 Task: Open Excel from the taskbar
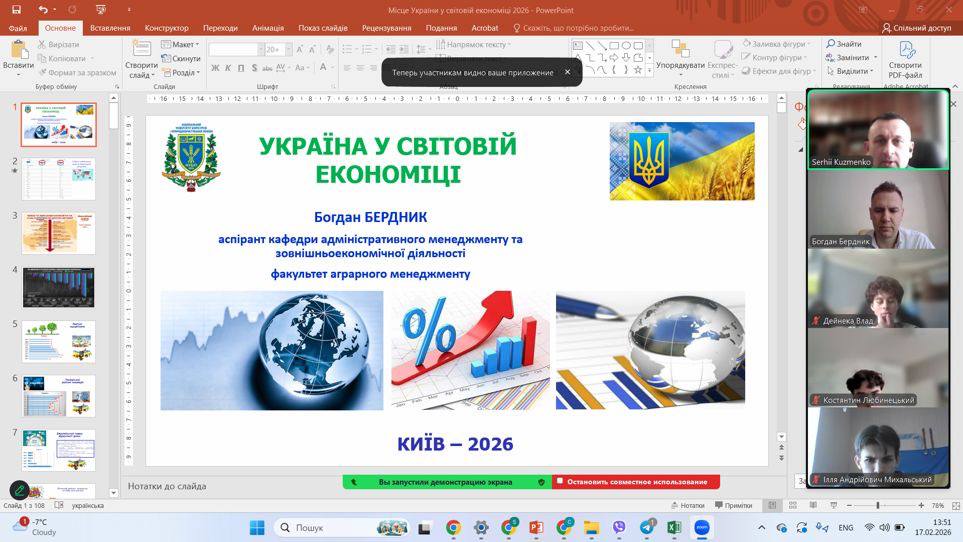coord(674,527)
